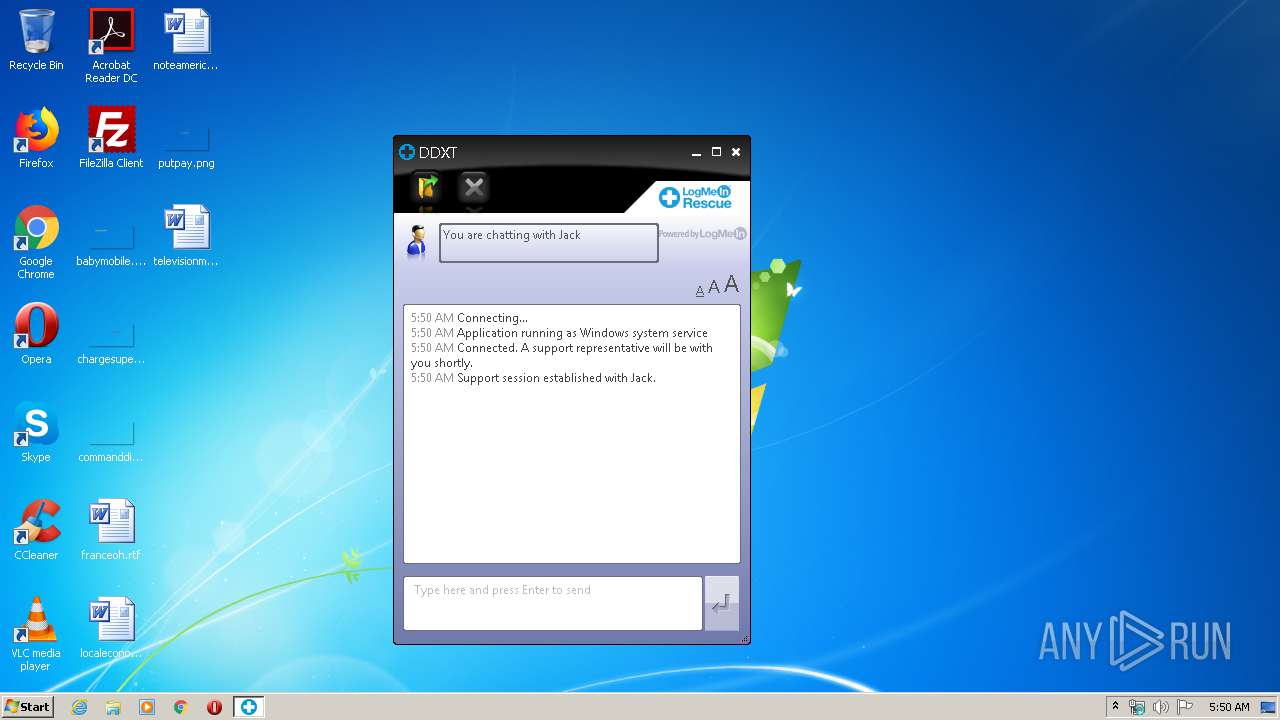The width and height of the screenshot is (1280, 720).
Task: Click the DDXT title bar icon
Action: pyautogui.click(x=407, y=152)
